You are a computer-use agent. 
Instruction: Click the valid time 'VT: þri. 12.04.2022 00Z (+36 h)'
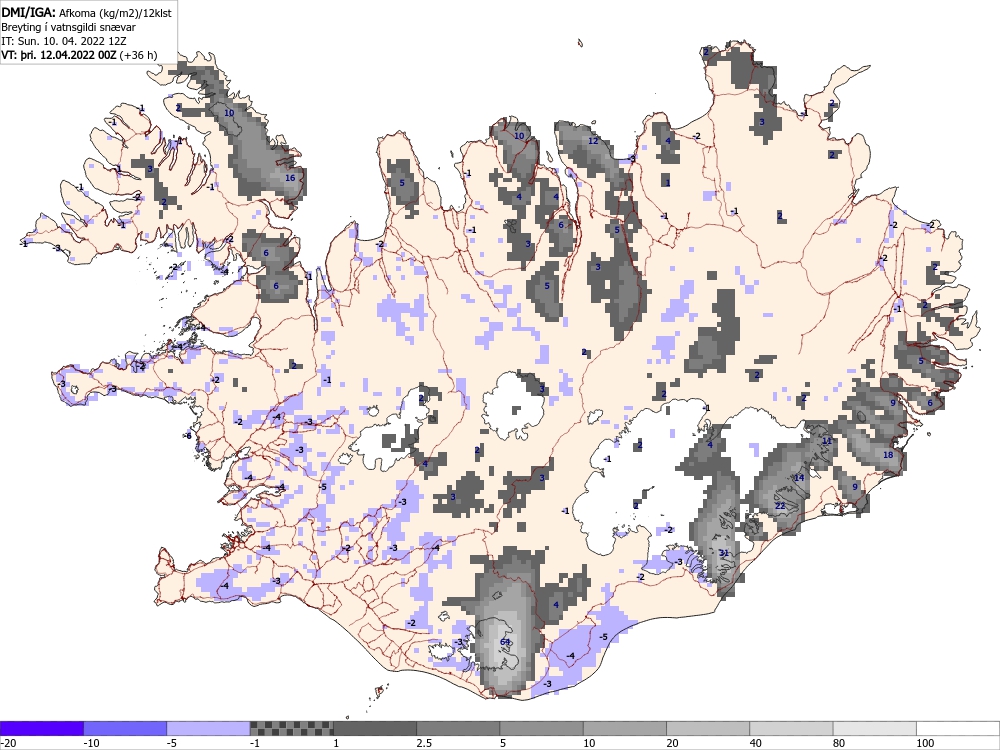click(79, 55)
